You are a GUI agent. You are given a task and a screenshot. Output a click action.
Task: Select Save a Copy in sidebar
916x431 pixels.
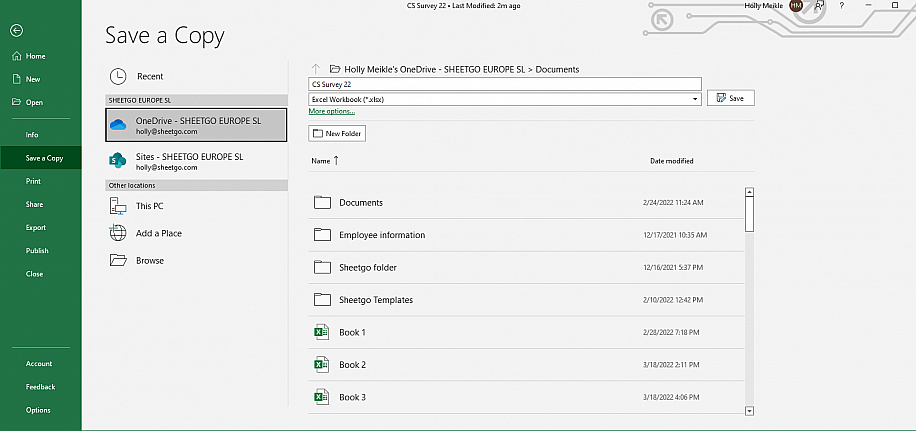pos(41,158)
